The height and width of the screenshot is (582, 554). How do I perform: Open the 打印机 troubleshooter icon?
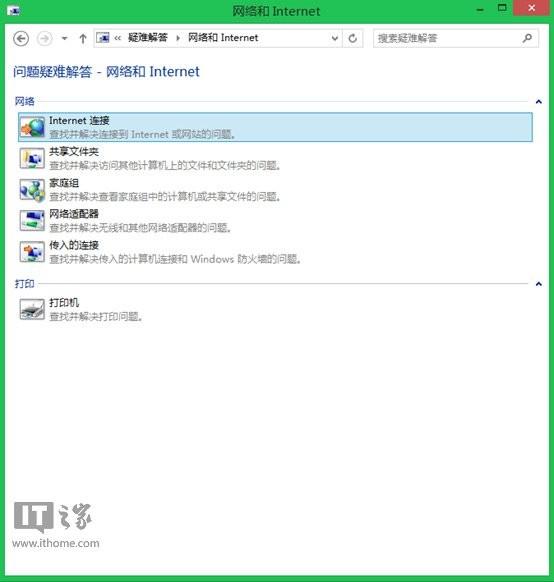tap(32, 309)
